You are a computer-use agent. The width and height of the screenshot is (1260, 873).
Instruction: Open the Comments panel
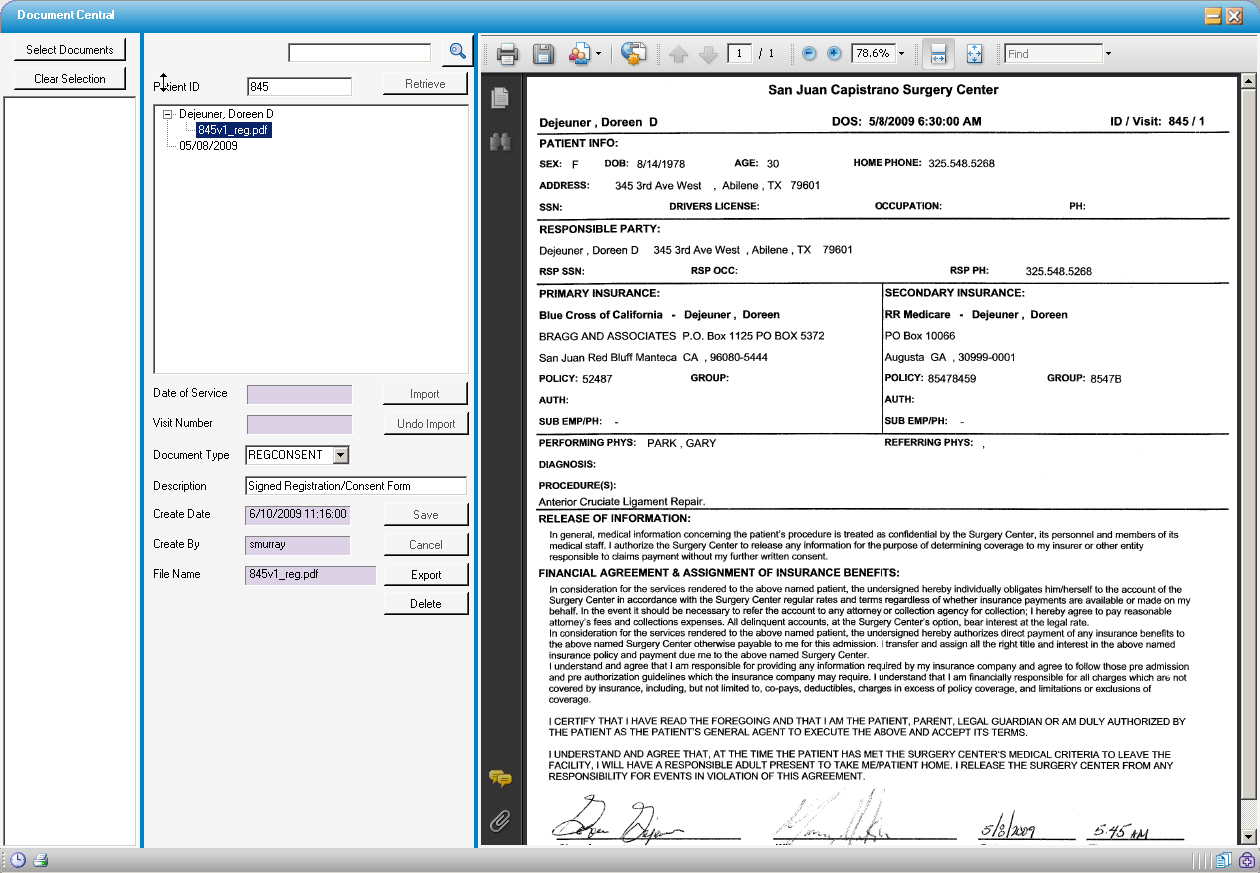[501, 778]
